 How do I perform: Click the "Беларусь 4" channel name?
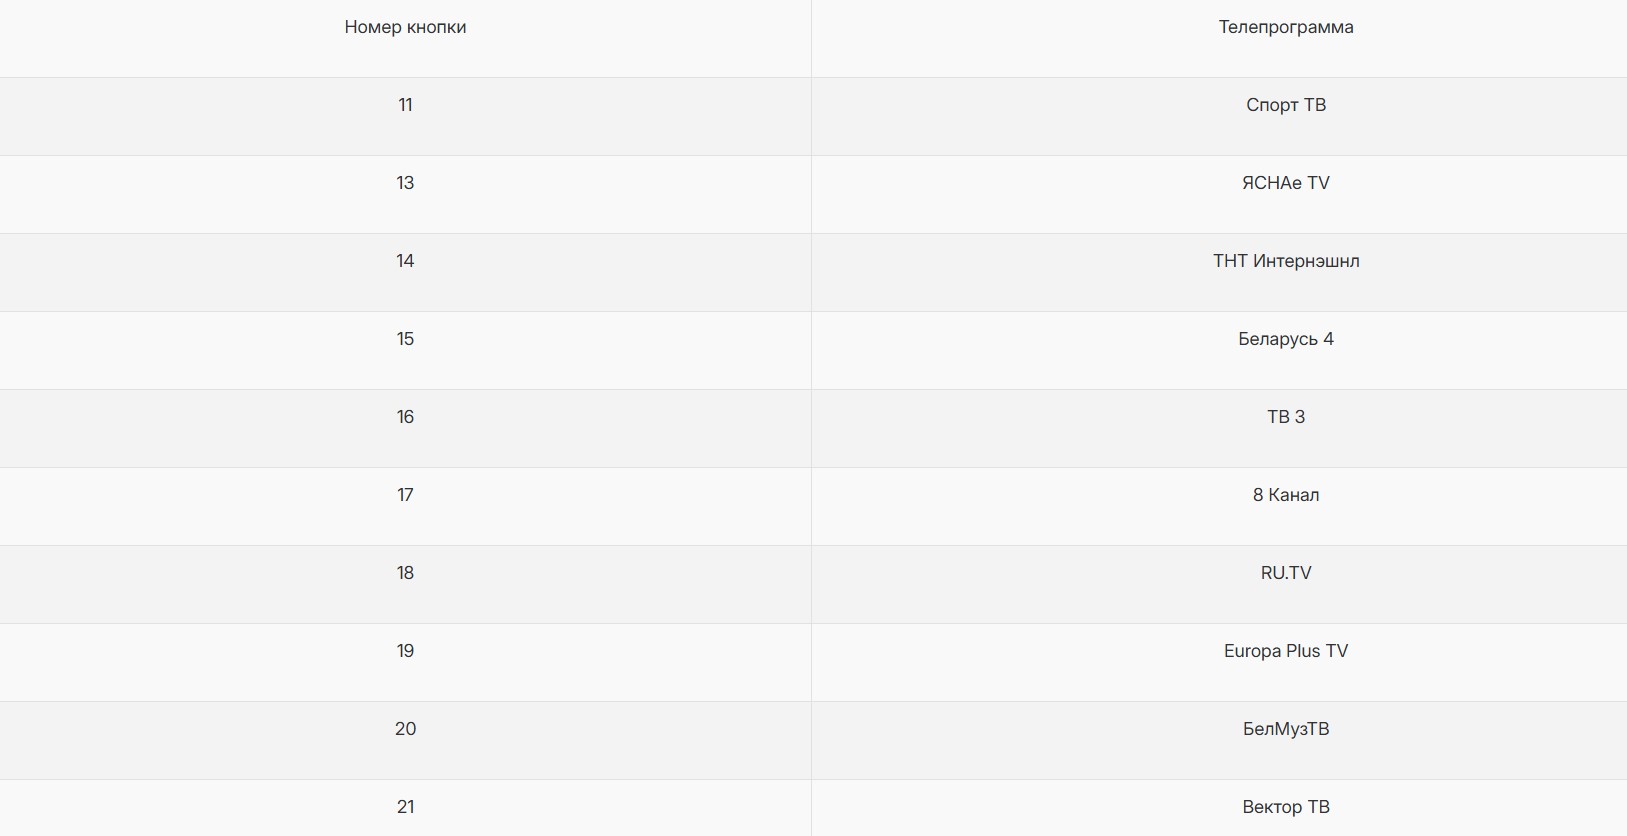click(1285, 340)
